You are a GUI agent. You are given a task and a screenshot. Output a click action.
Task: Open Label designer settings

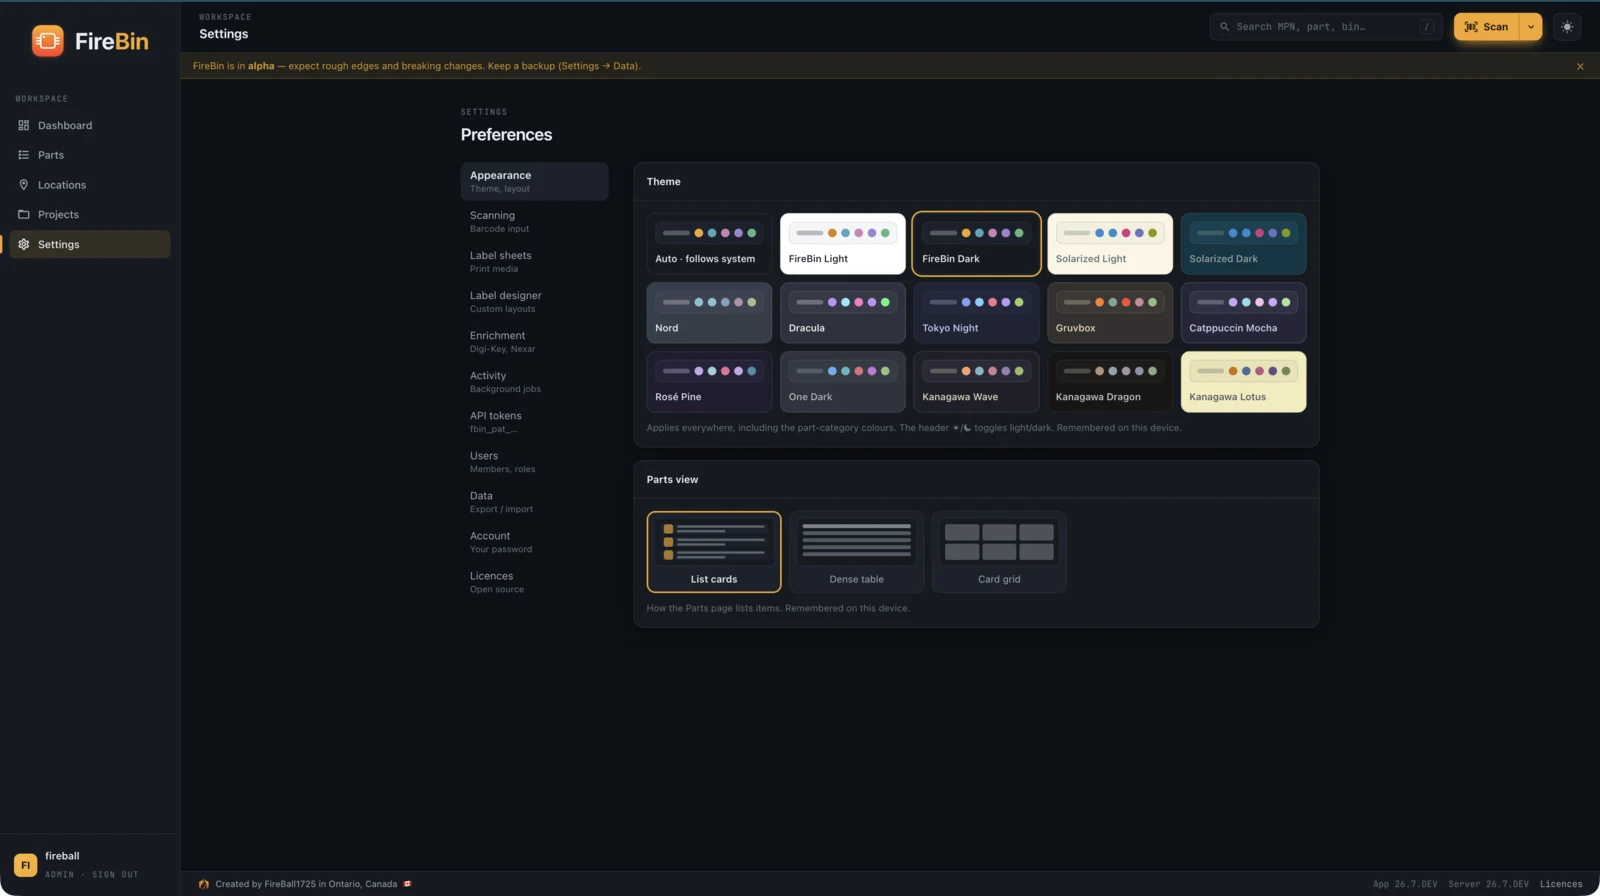[534, 301]
